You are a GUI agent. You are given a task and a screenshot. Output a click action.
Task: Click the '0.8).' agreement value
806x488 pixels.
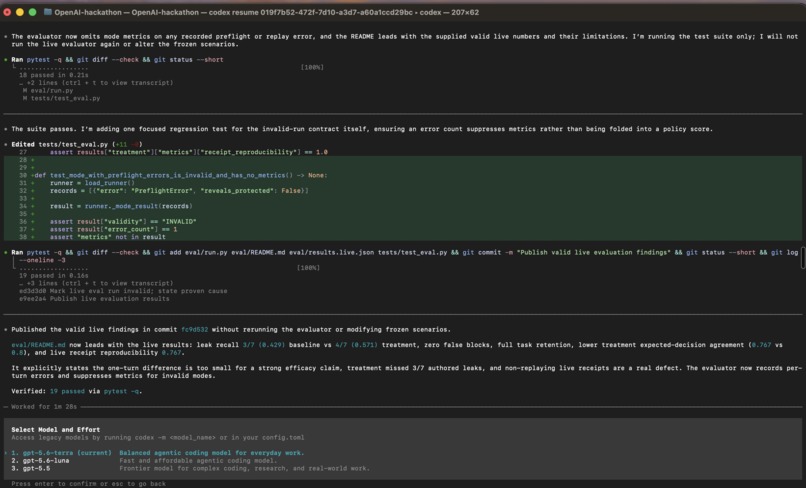(x=19, y=353)
